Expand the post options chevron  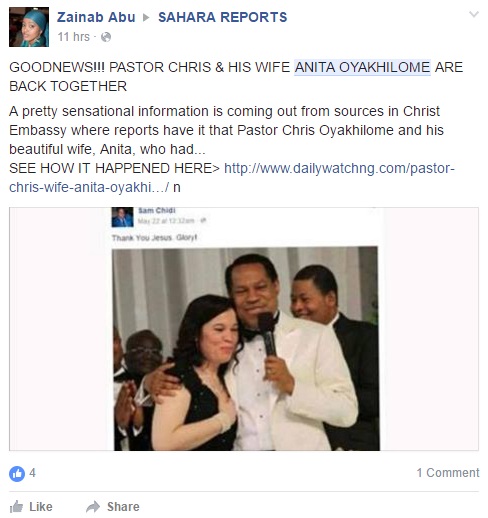[474, 14]
